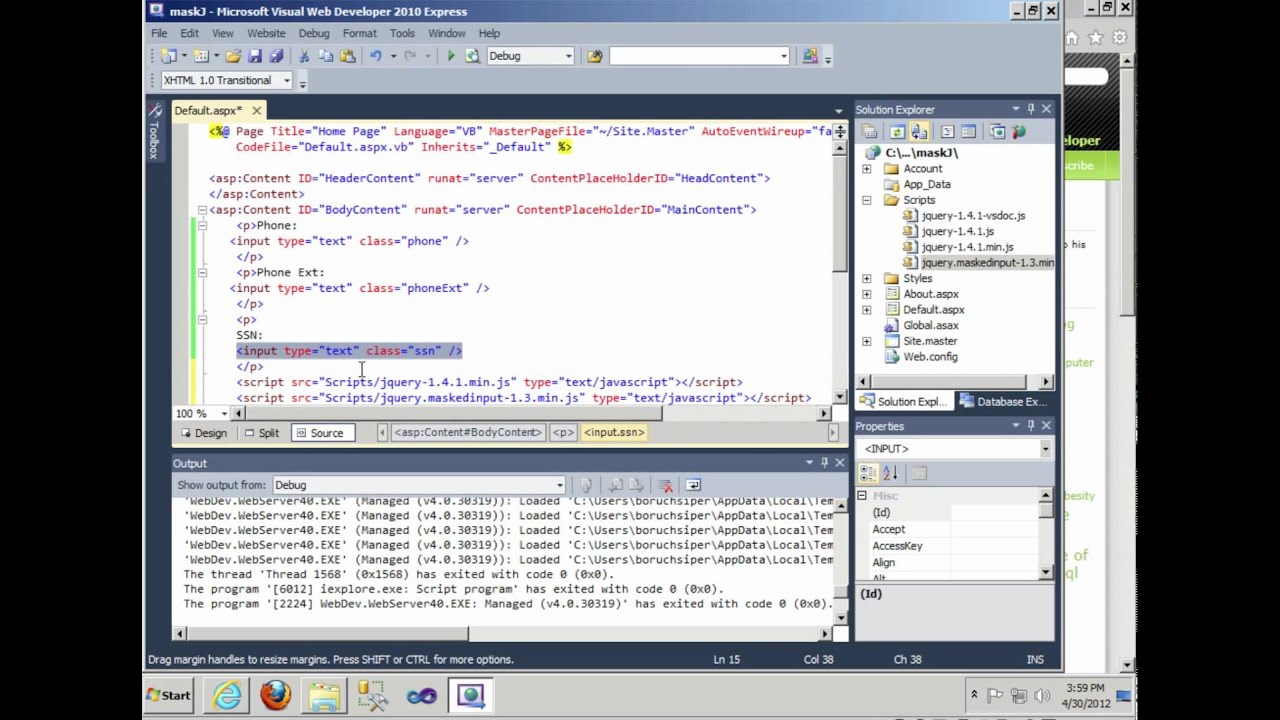Collapse the Scripts folder node
Viewport: 1280px width, 720px height.
(x=866, y=200)
